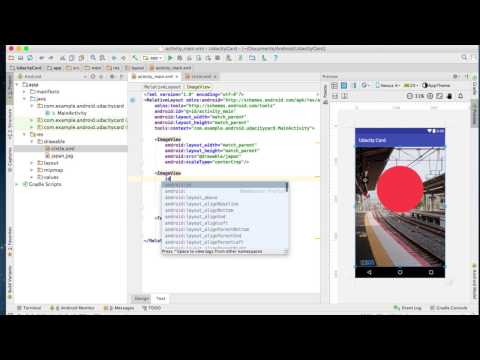Expand the mipmap folder in project tree
Viewport: 480px width, 360px height.
click(x=32, y=170)
